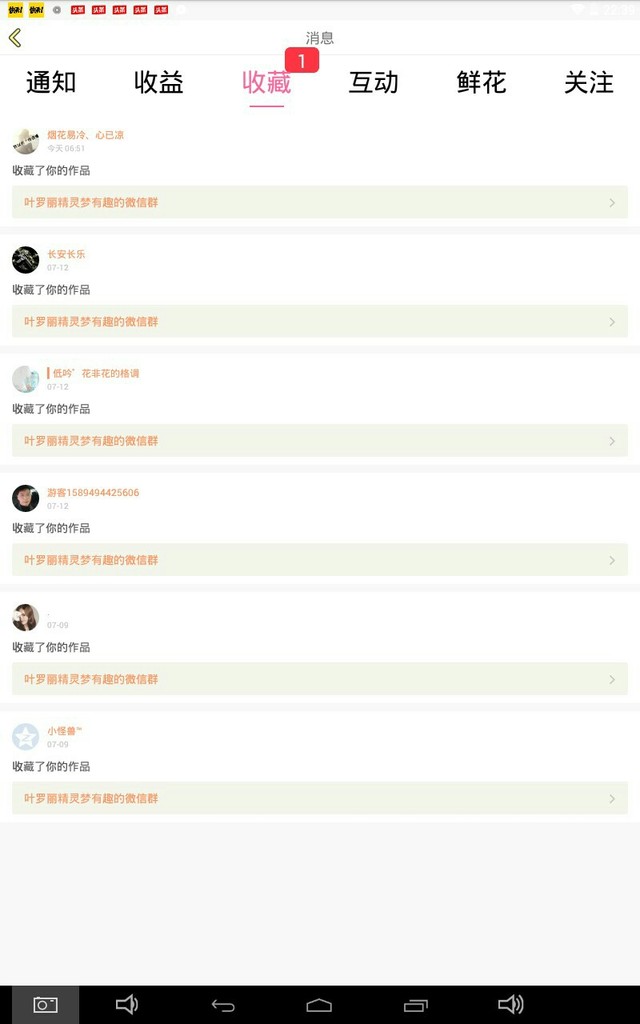
Task: Open the 互动 tab
Action: (373, 83)
